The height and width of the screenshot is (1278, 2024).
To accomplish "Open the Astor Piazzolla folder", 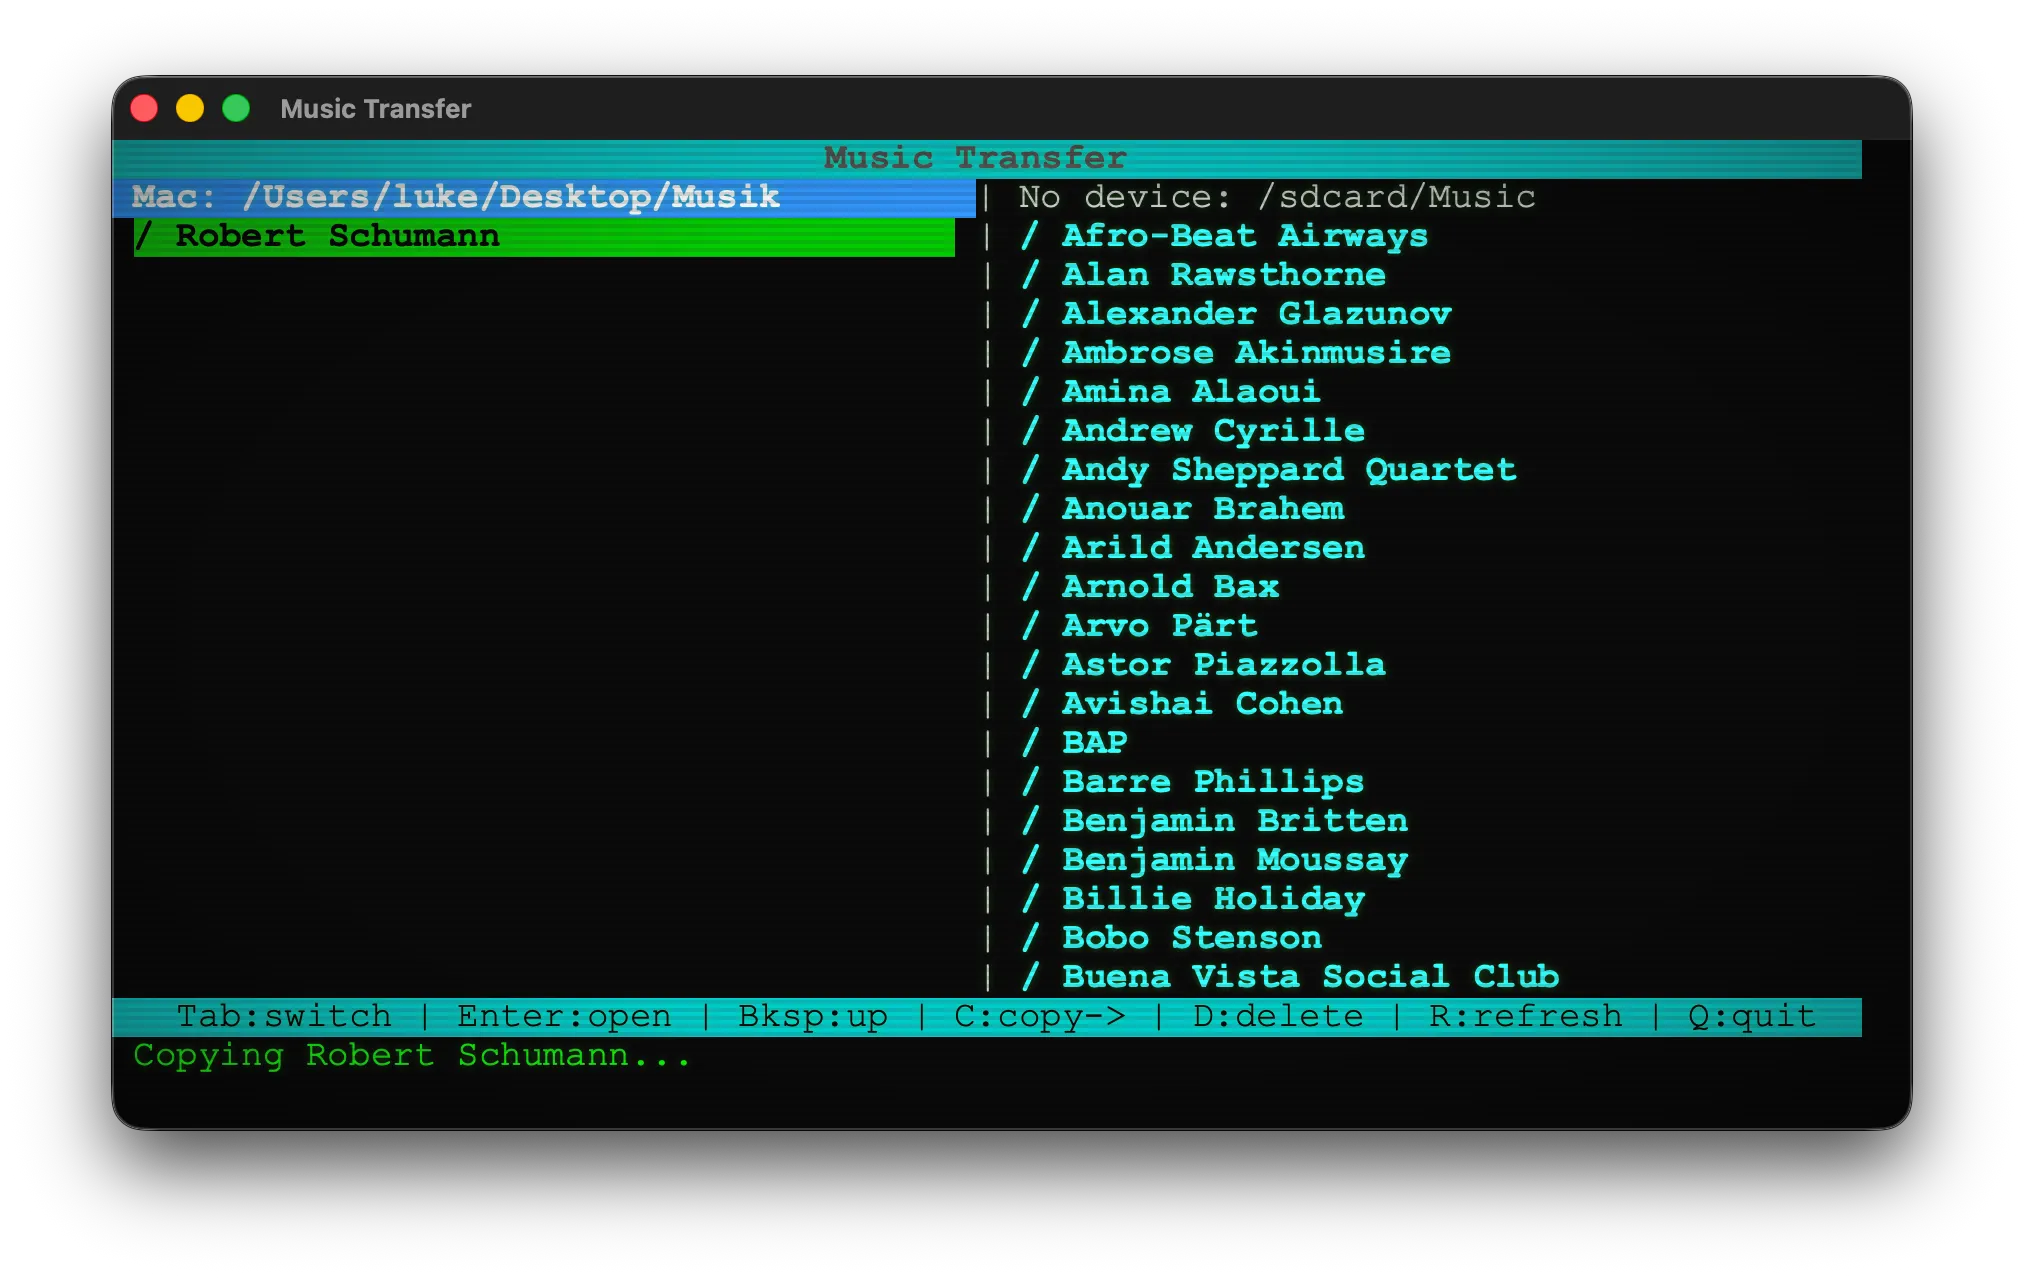I will pyautogui.click(x=1222, y=664).
